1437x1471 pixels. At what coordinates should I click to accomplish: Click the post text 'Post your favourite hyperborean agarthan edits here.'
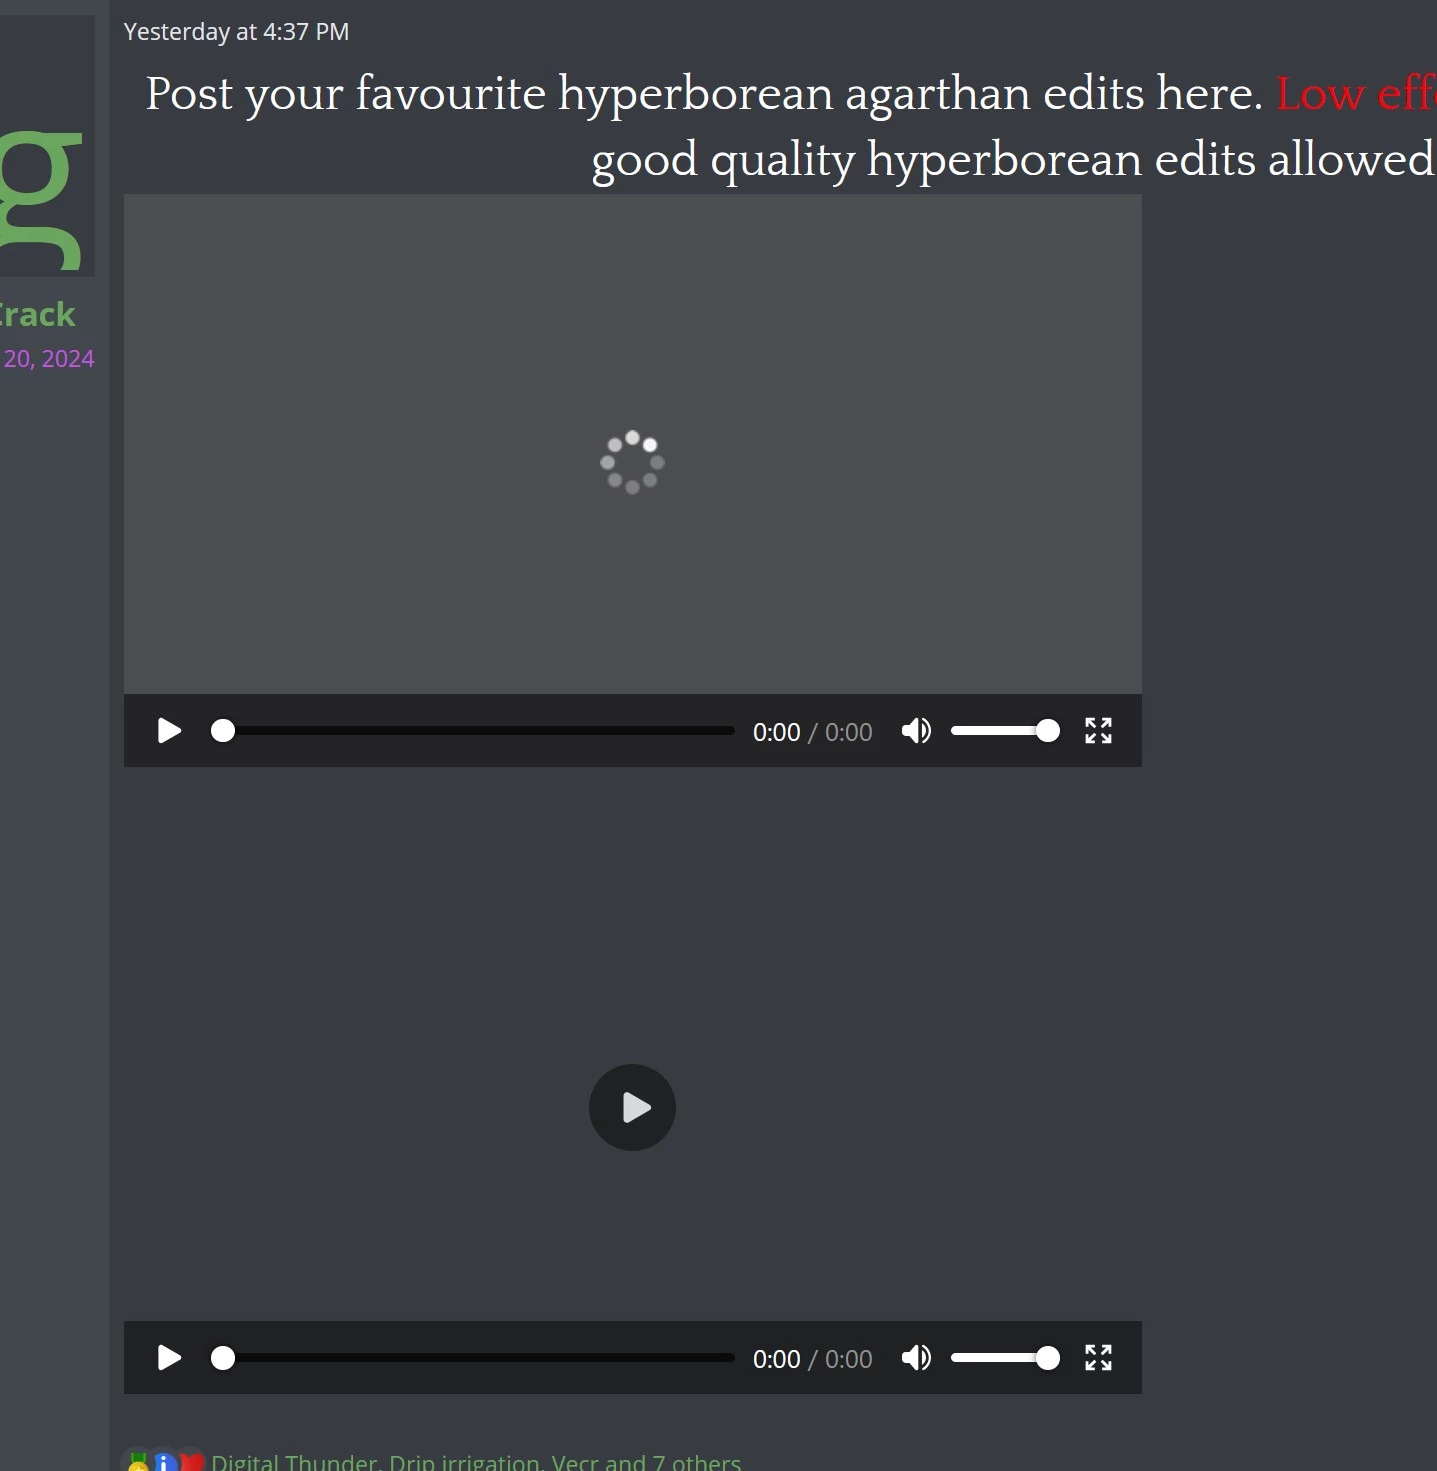click(704, 94)
